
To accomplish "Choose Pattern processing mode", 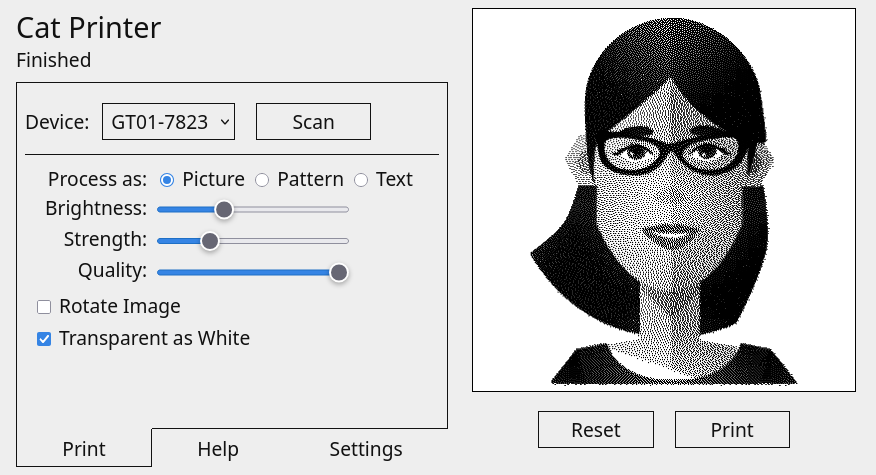I will (x=262, y=180).
